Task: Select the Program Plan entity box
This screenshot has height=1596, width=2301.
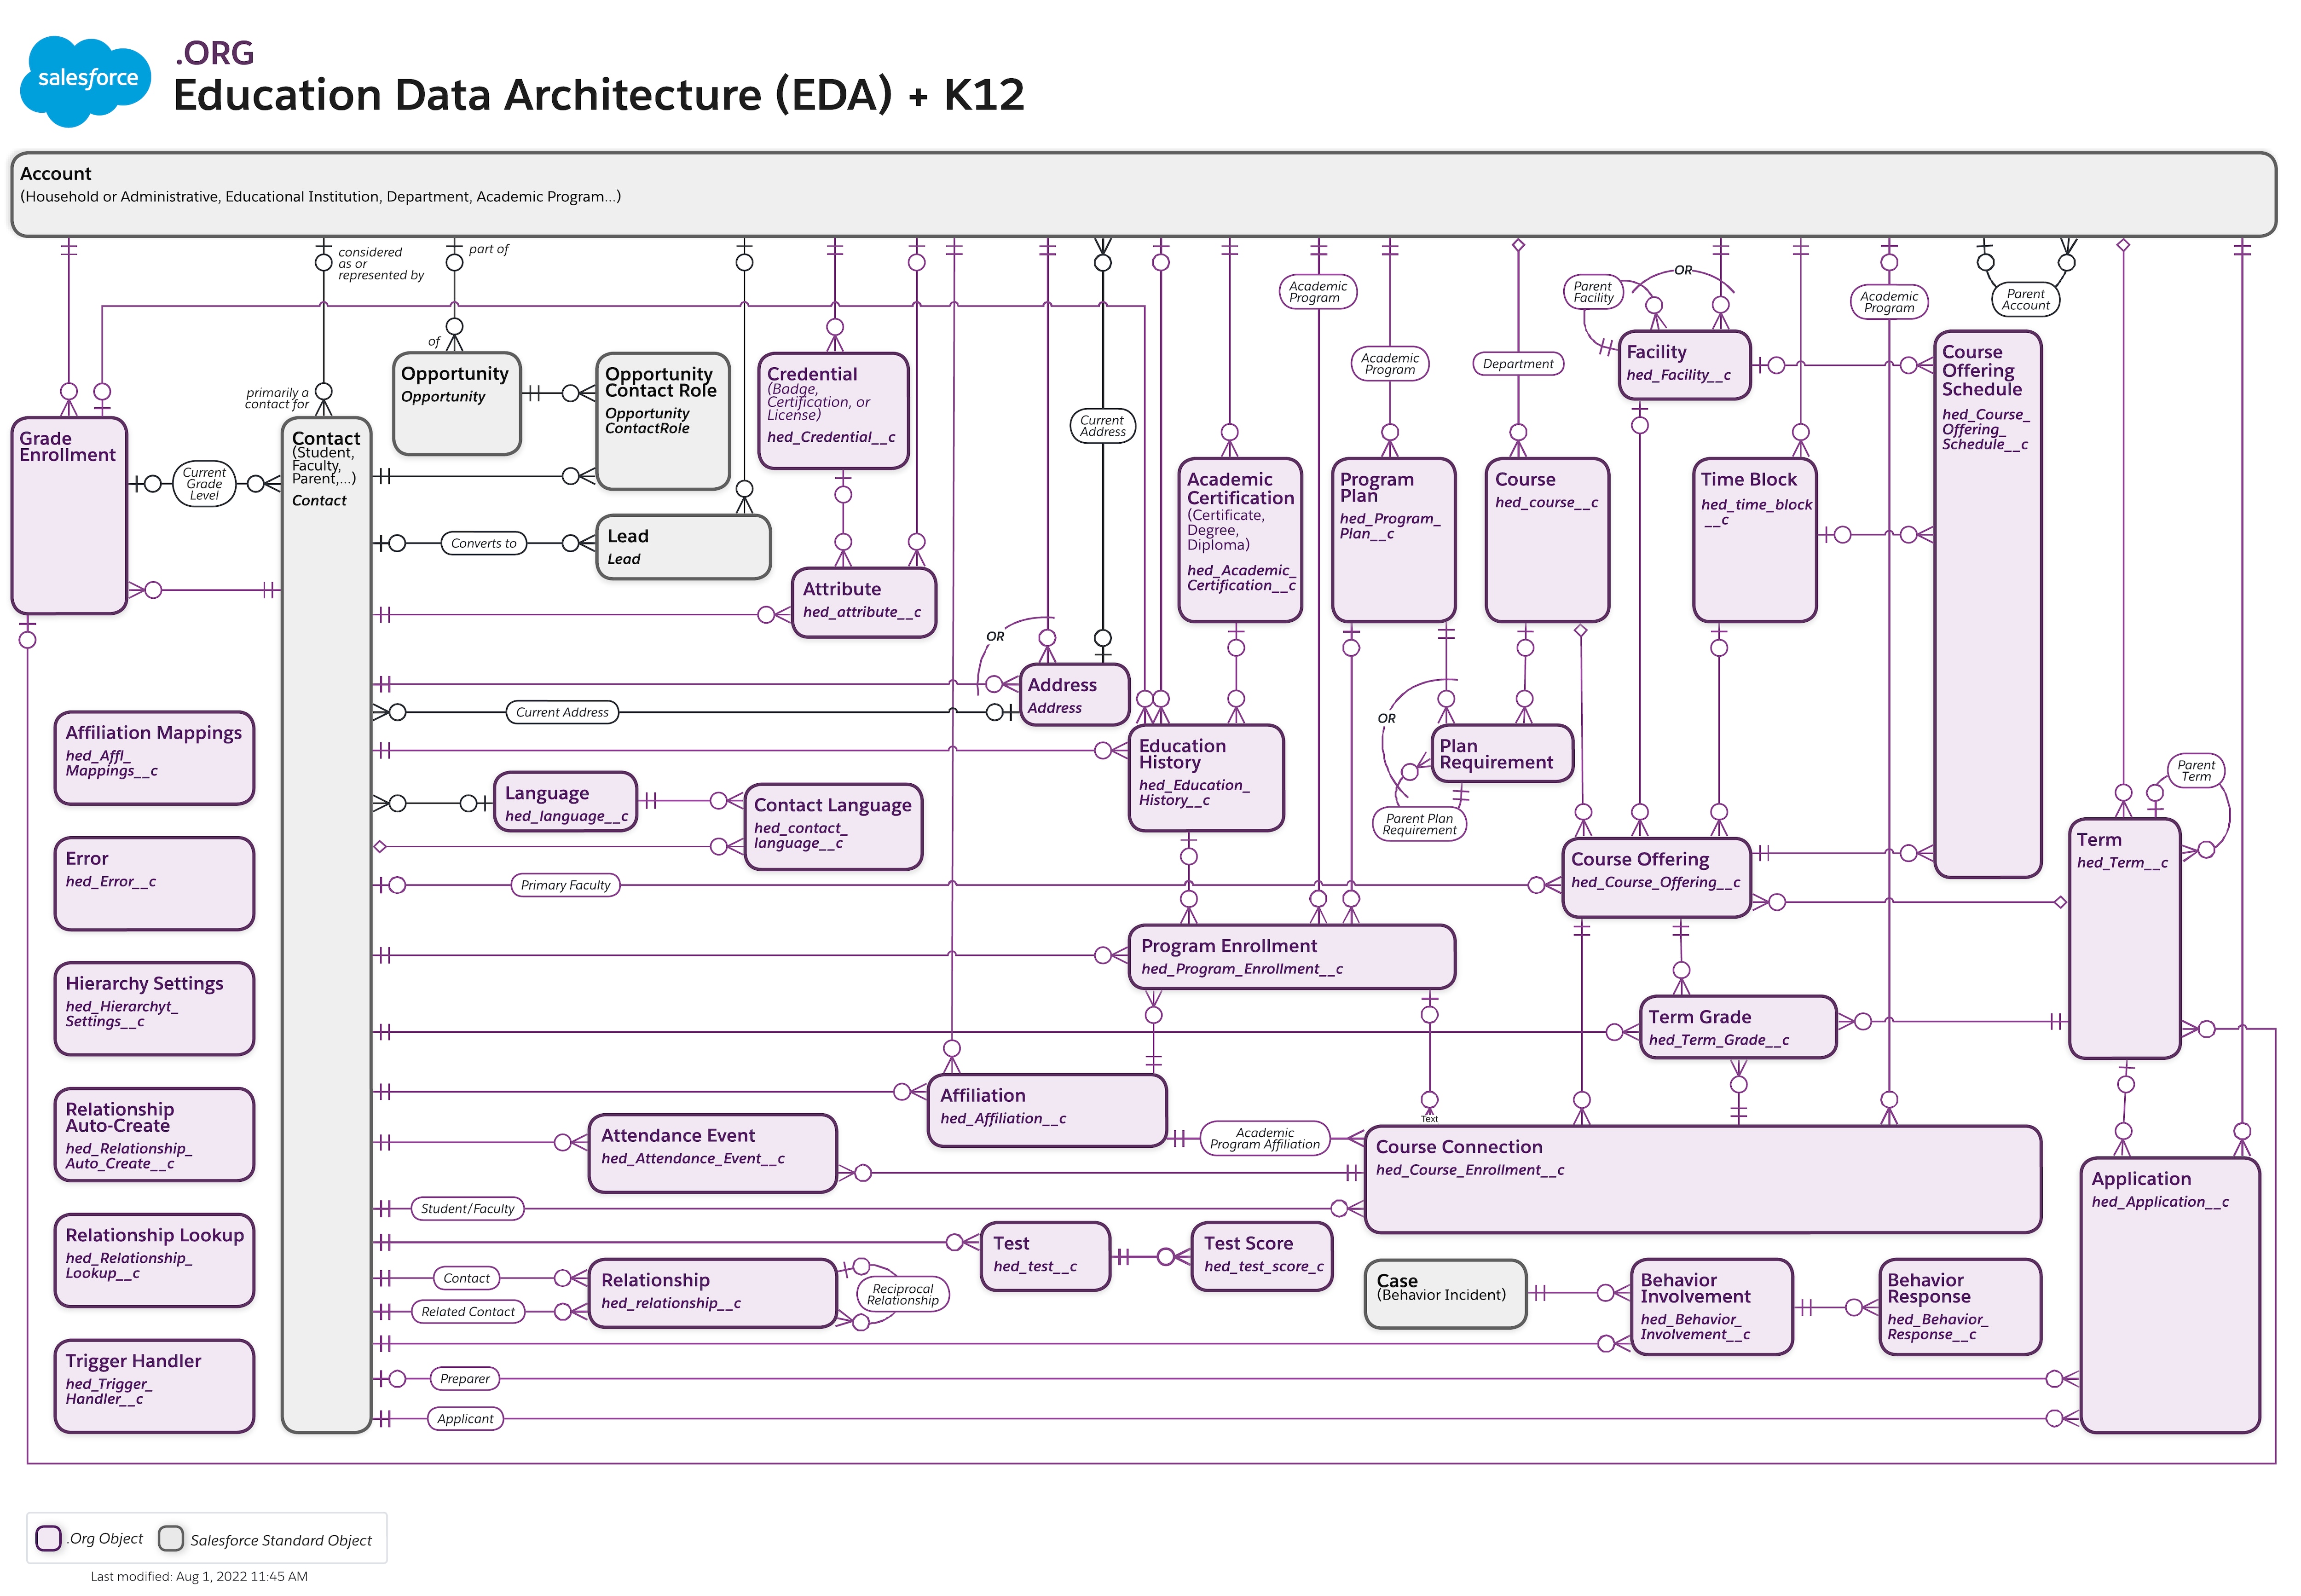Action: coord(1393,540)
